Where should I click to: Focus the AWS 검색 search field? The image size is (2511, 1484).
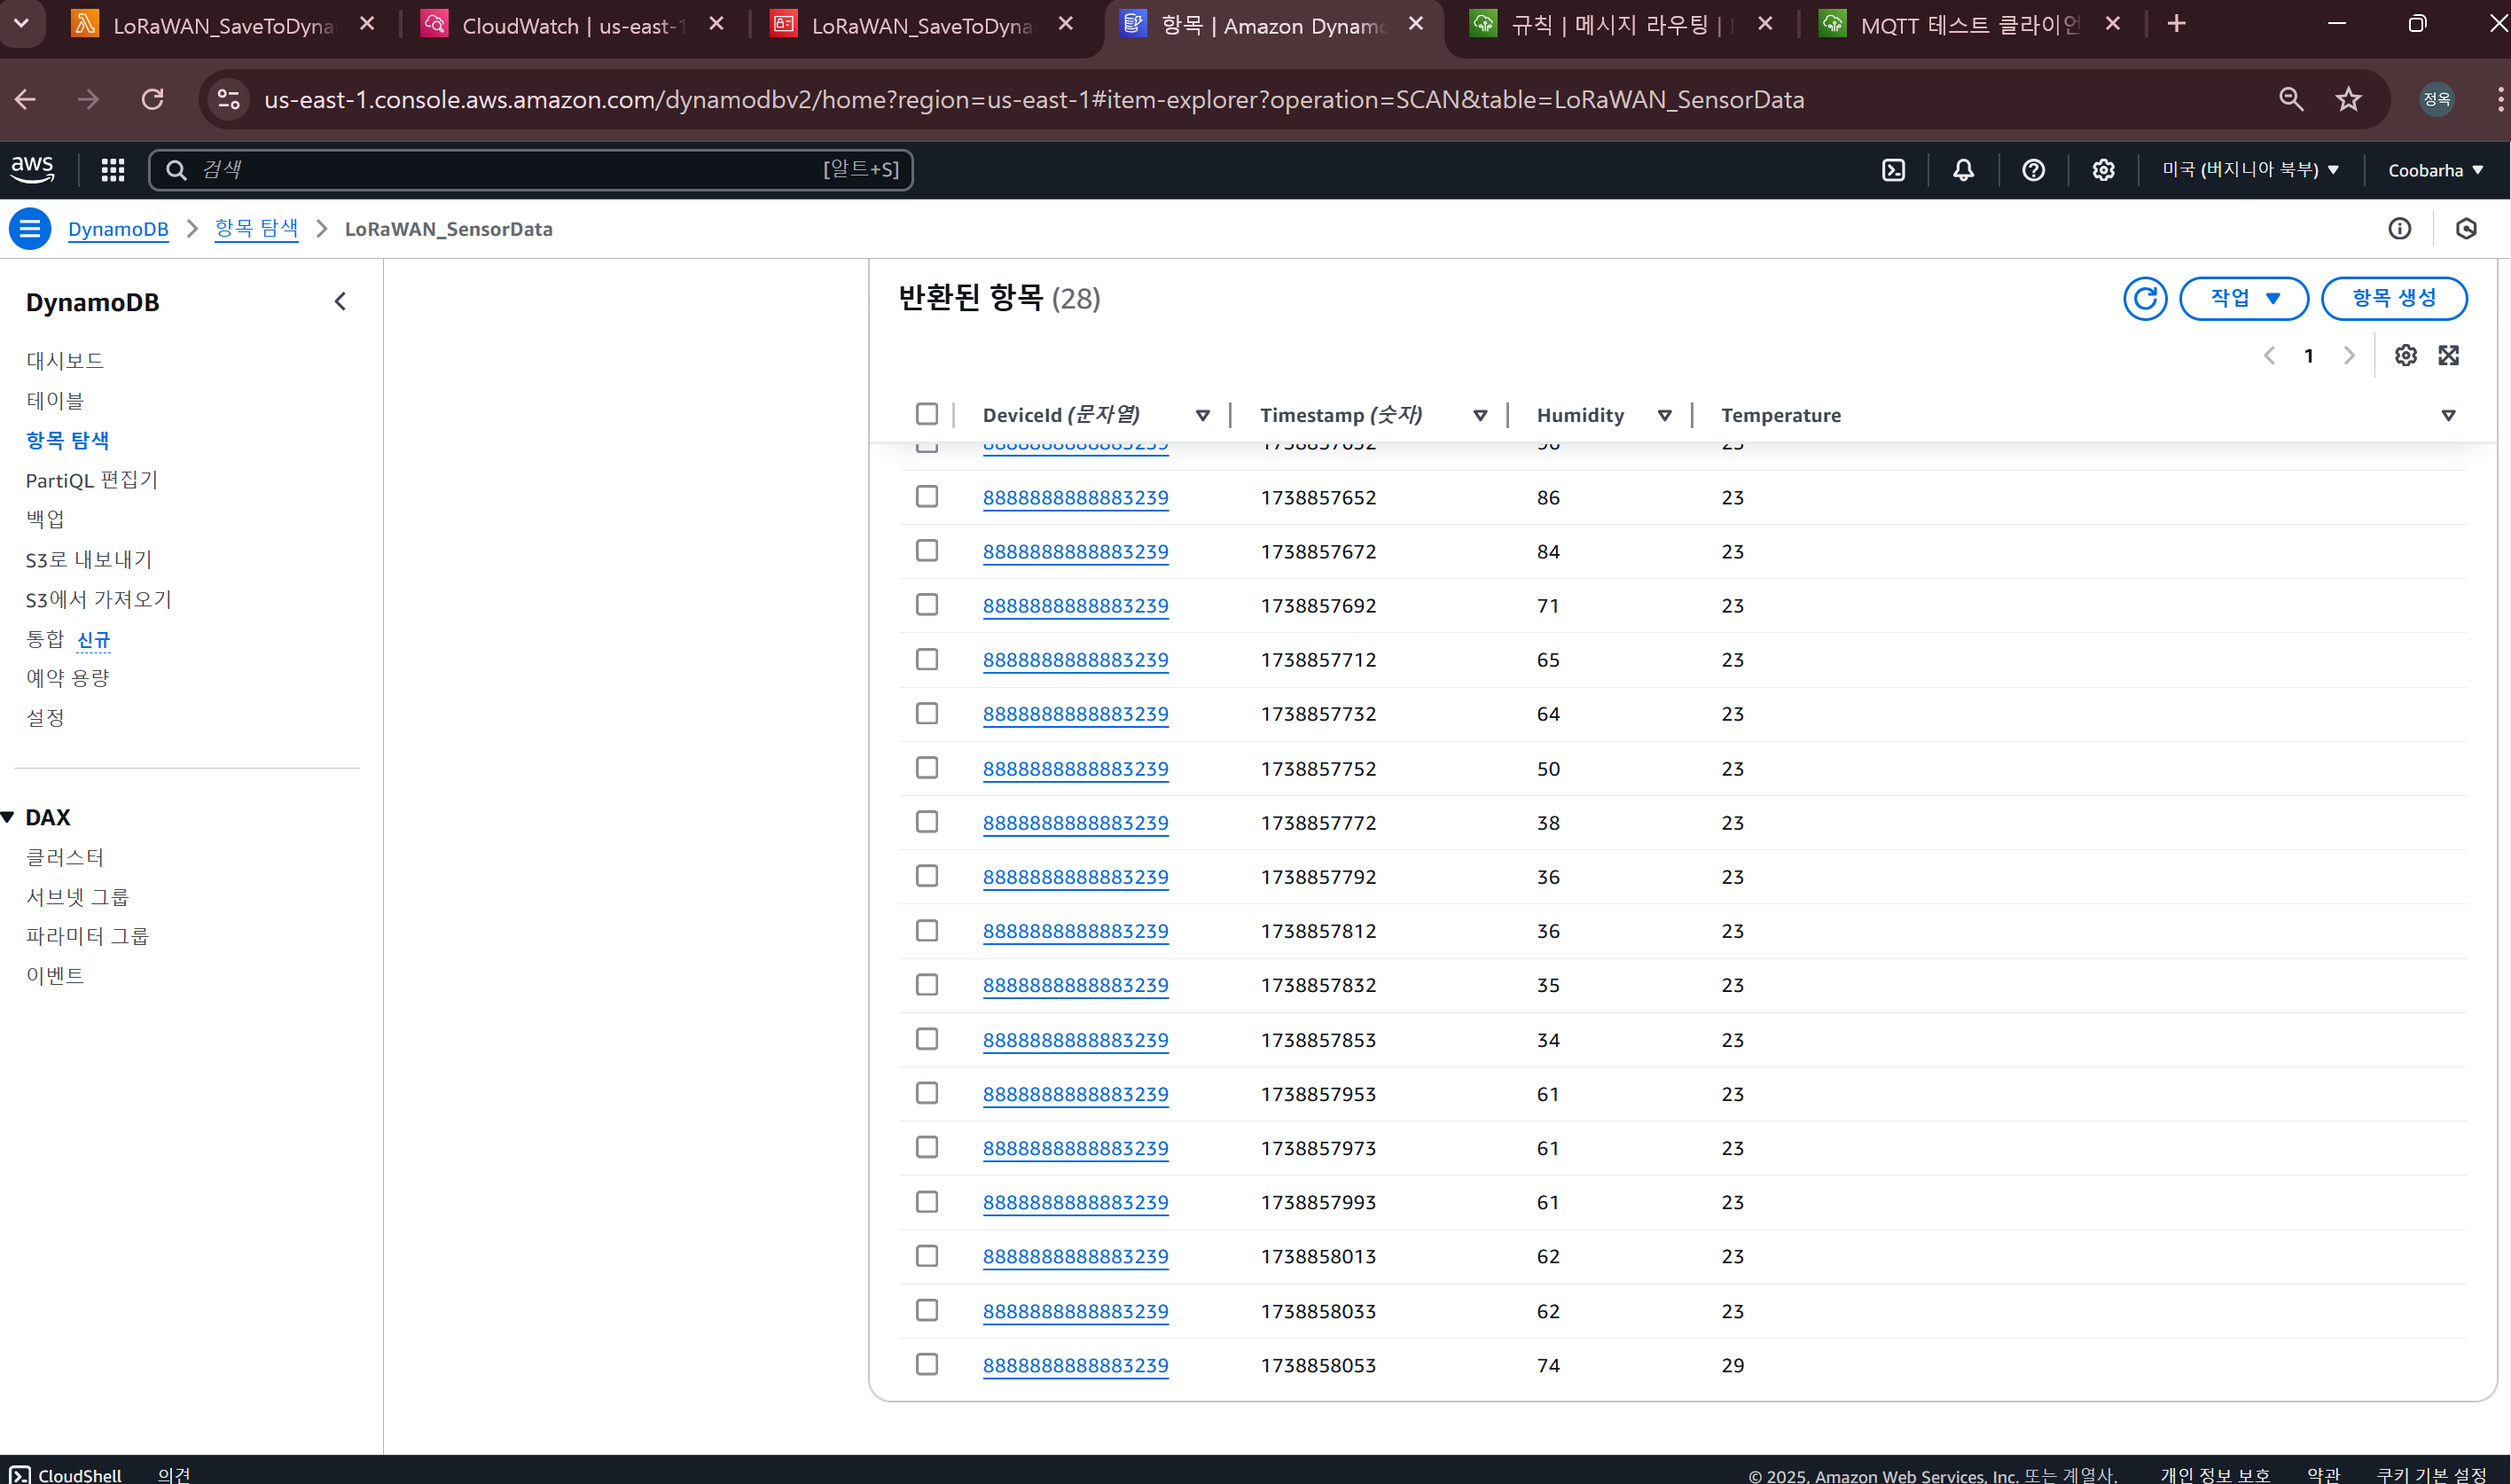pos(531,170)
